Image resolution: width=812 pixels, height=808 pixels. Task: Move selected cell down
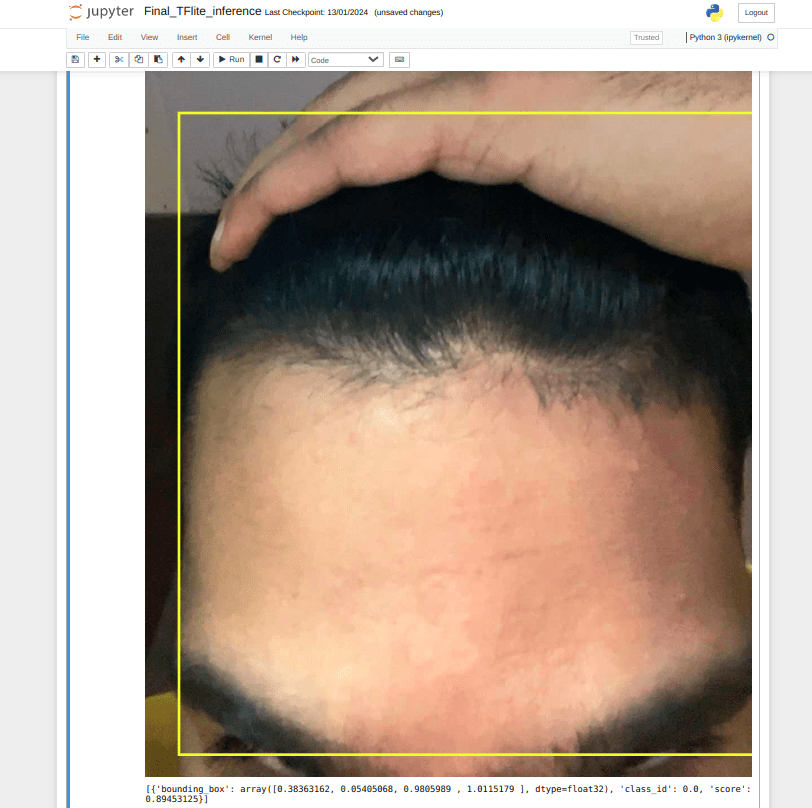[x=200, y=60]
